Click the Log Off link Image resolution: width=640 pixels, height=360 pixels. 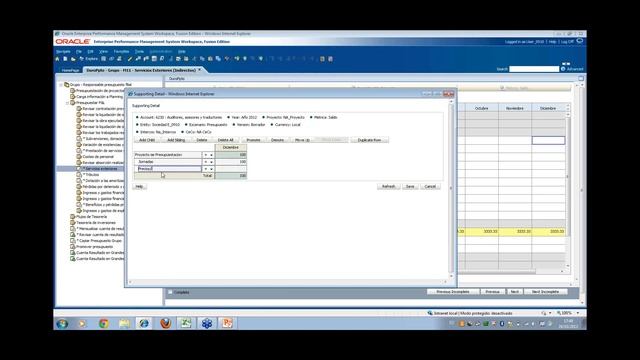tap(567, 42)
